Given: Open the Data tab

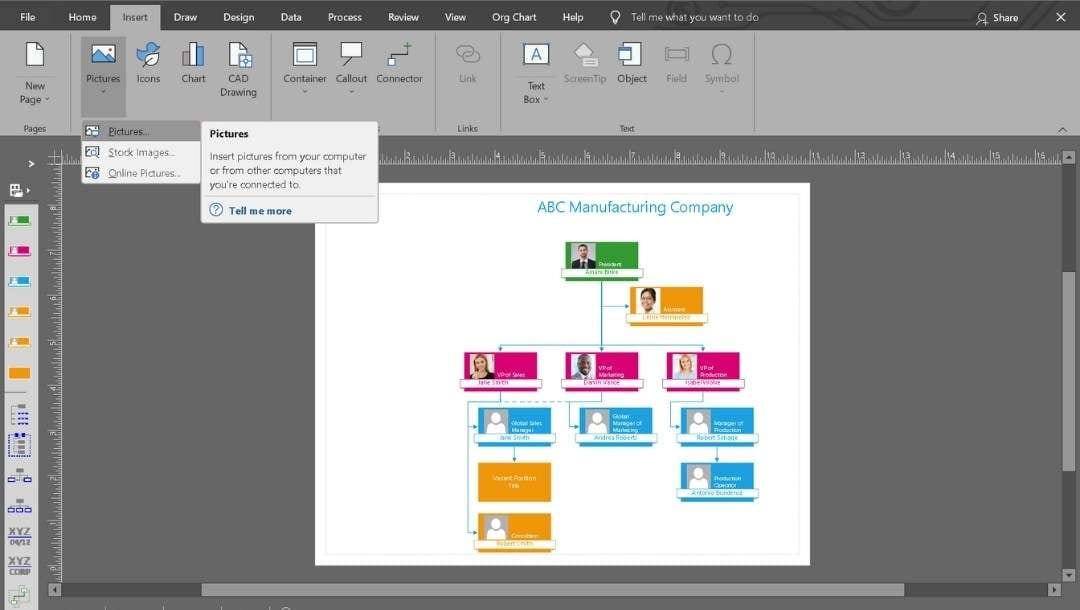Looking at the screenshot, I should (291, 17).
